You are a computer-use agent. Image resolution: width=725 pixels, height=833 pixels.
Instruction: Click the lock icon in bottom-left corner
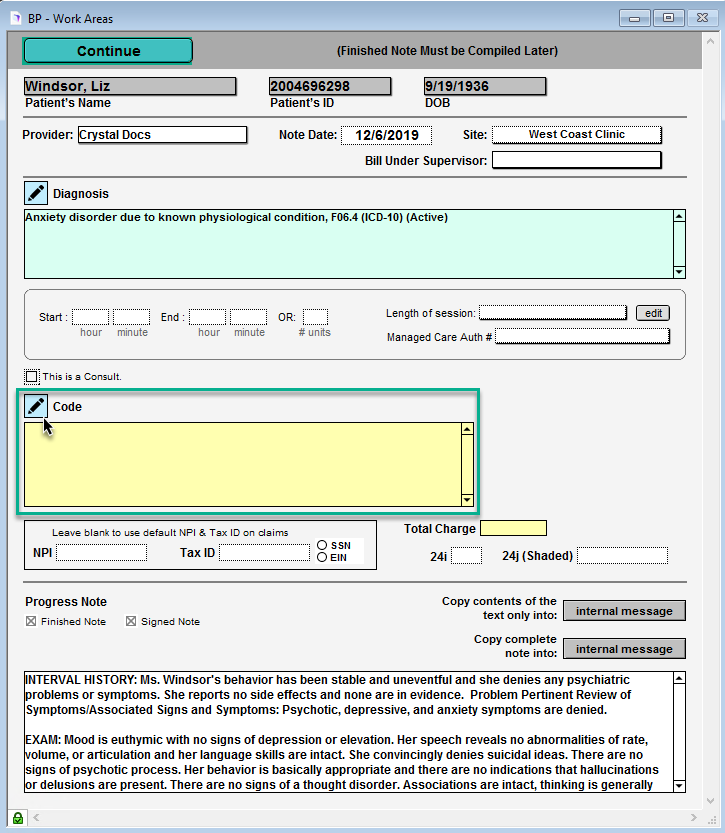[x=17, y=818]
